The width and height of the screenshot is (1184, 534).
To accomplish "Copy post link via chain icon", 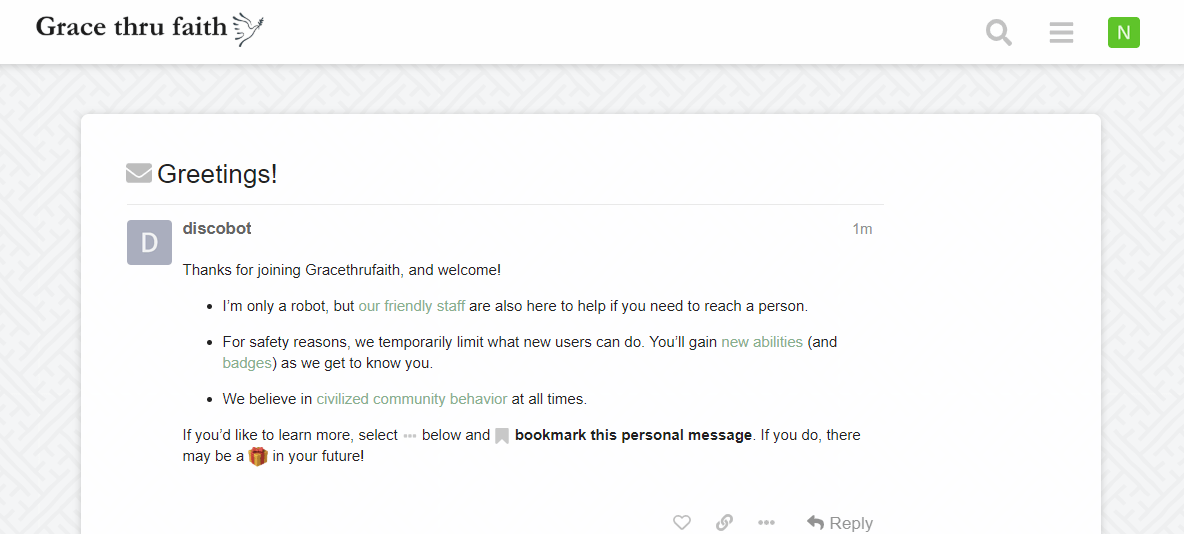I will [724, 523].
